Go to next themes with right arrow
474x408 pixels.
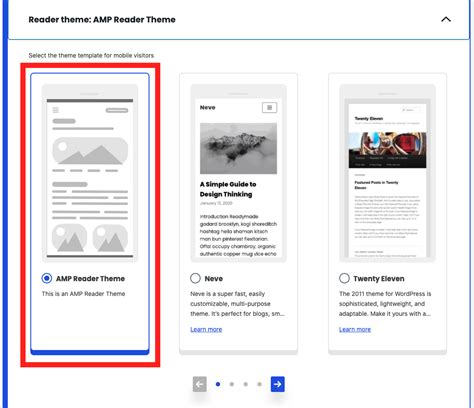click(278, 384)
